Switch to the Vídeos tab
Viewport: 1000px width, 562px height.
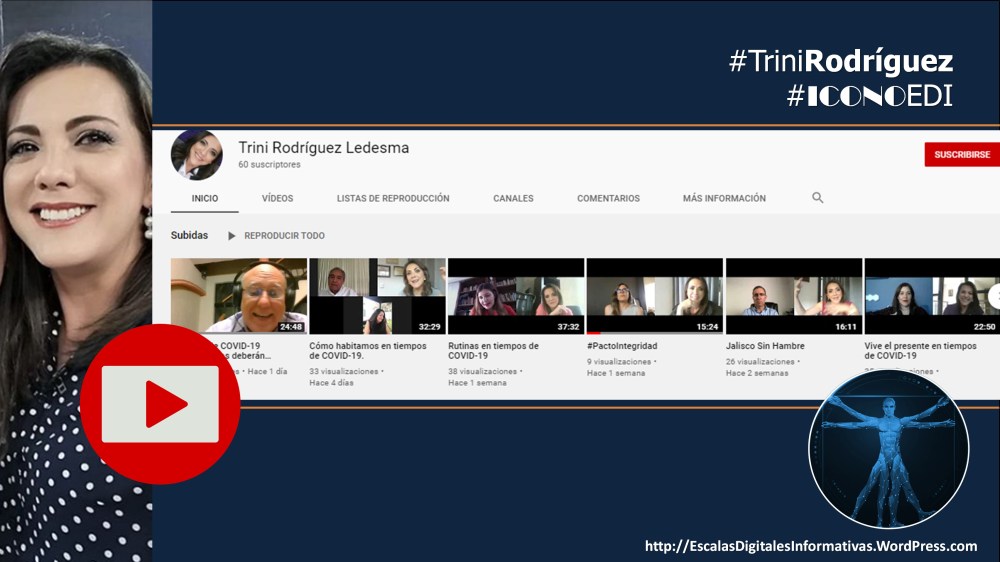coord(277,198)
